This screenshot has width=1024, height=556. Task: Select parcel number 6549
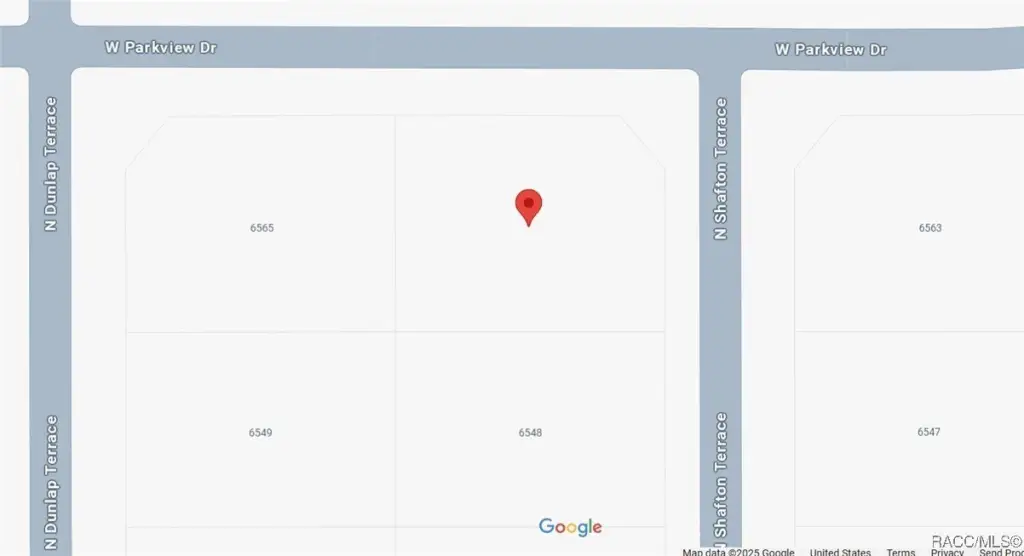261,433
